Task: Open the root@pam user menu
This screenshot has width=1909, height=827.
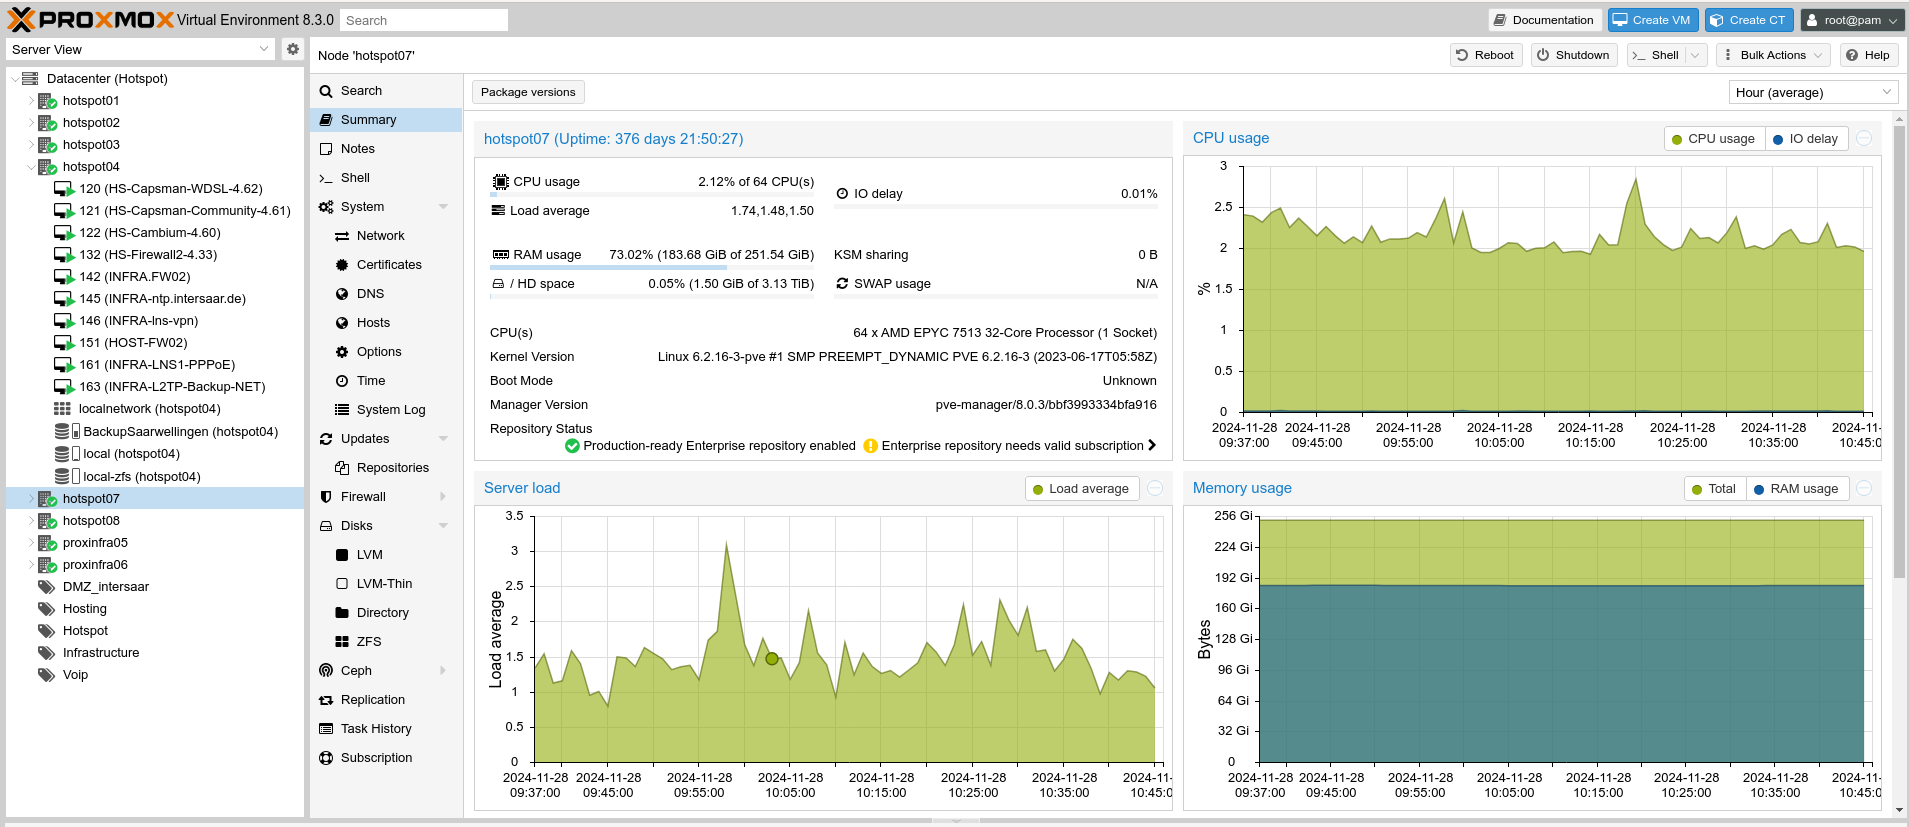Action: [x=1852, y=20]
